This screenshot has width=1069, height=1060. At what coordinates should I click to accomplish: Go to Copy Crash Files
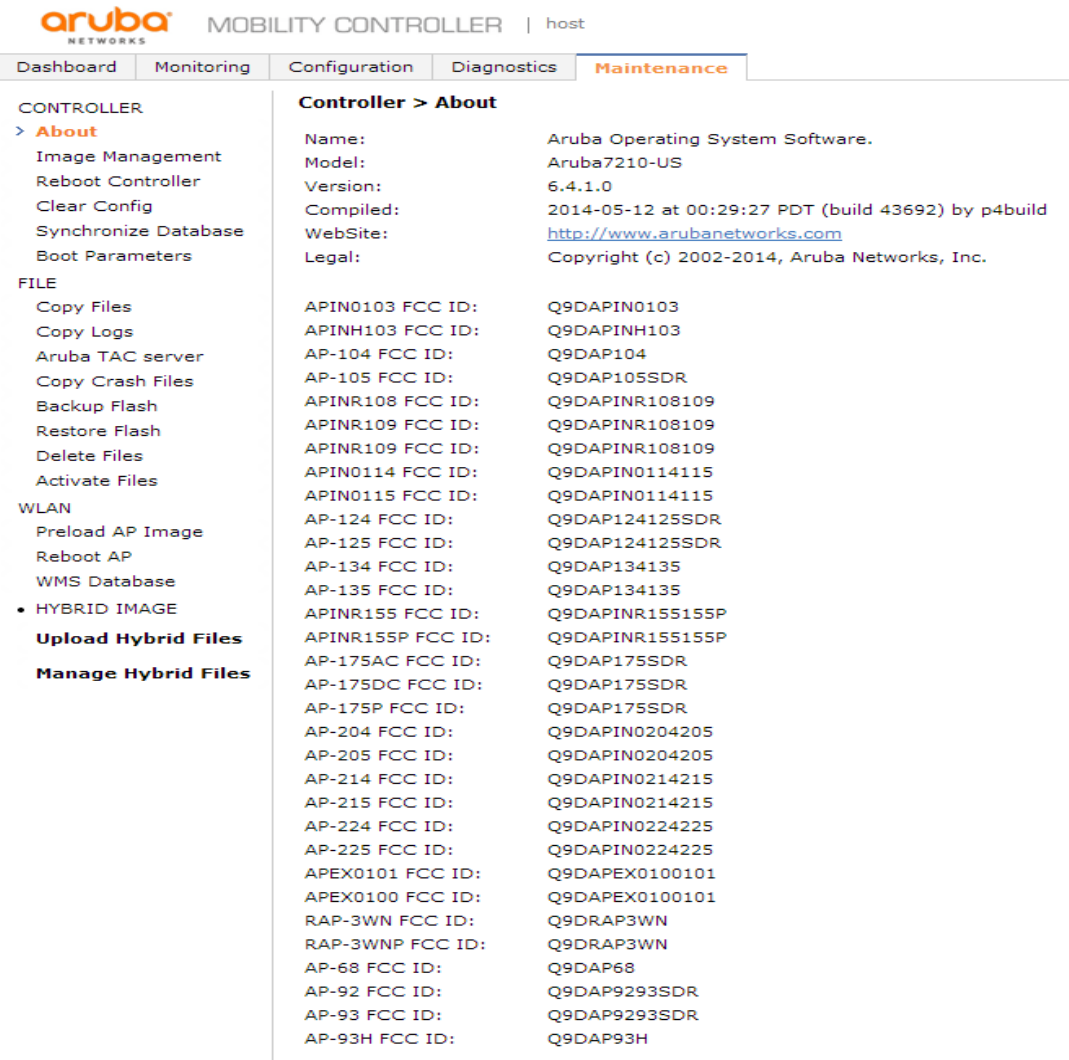click(x=115, y=381)
